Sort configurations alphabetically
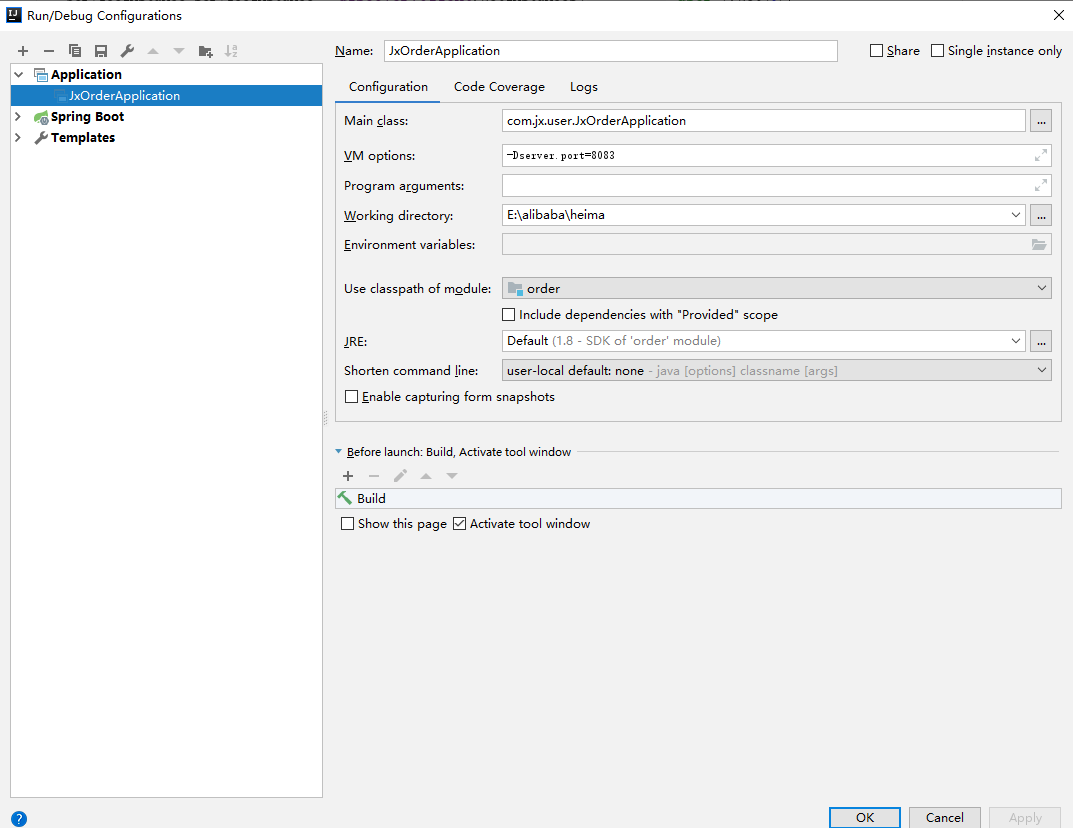 tap(231, 51)
